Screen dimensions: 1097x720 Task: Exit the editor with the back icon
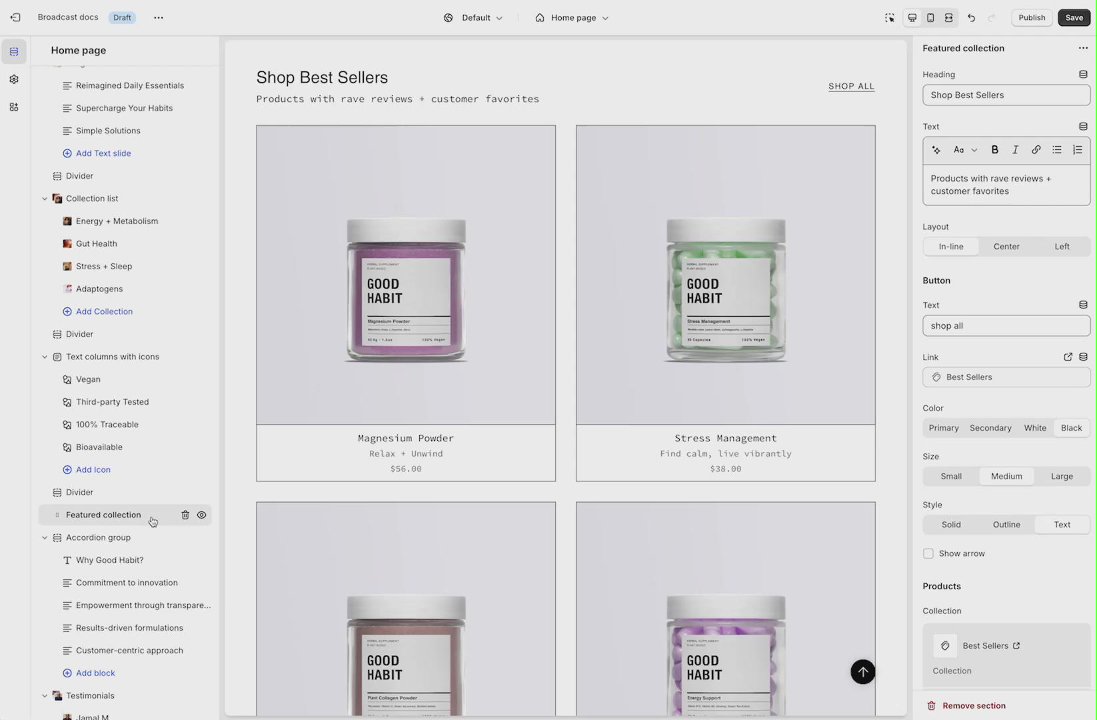[x=15, y=17]
